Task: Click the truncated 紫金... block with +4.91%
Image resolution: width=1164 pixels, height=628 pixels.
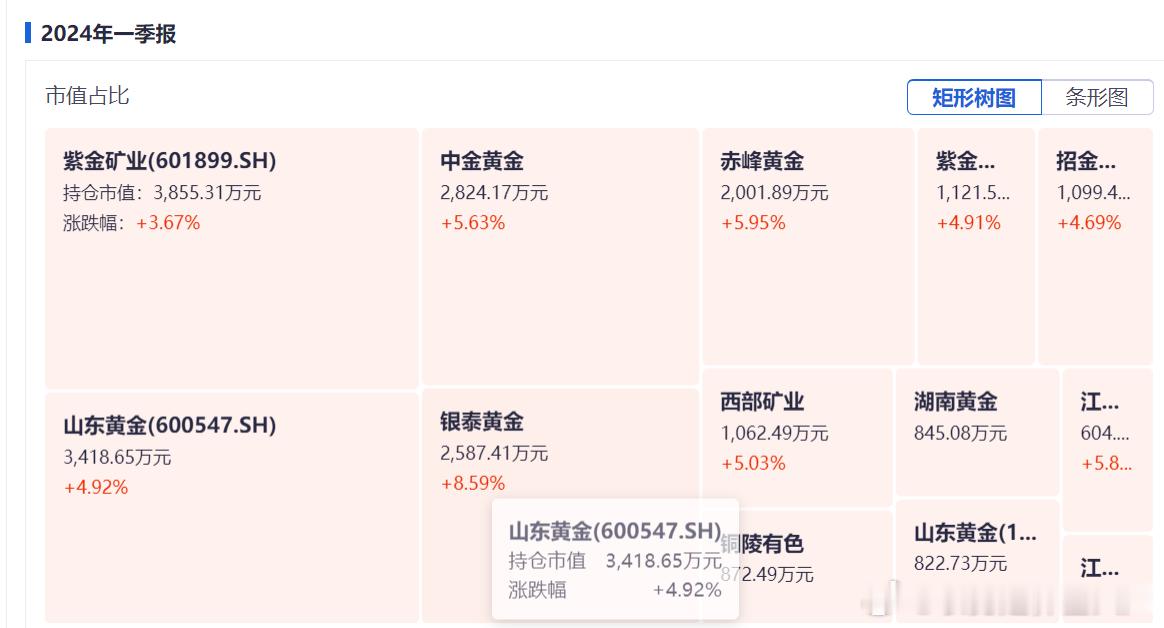Action: [976, 246]
